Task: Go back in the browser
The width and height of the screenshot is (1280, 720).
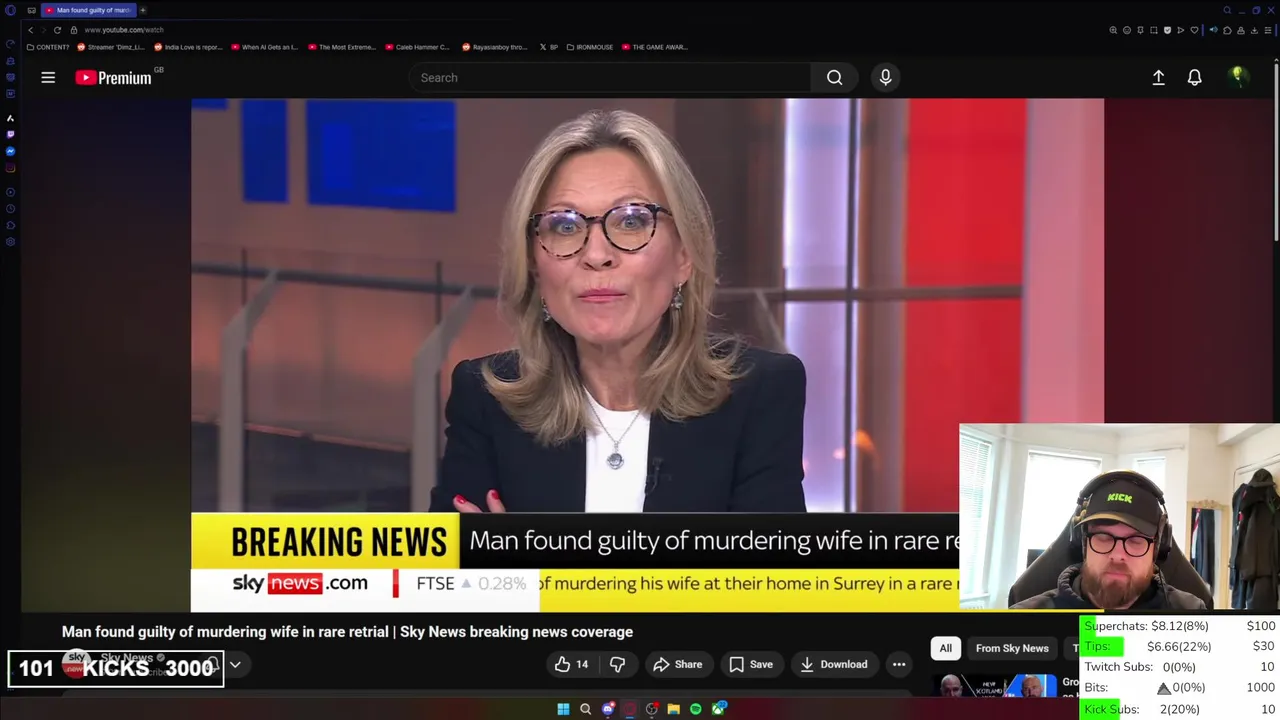Action: click(x=30, y=30)
